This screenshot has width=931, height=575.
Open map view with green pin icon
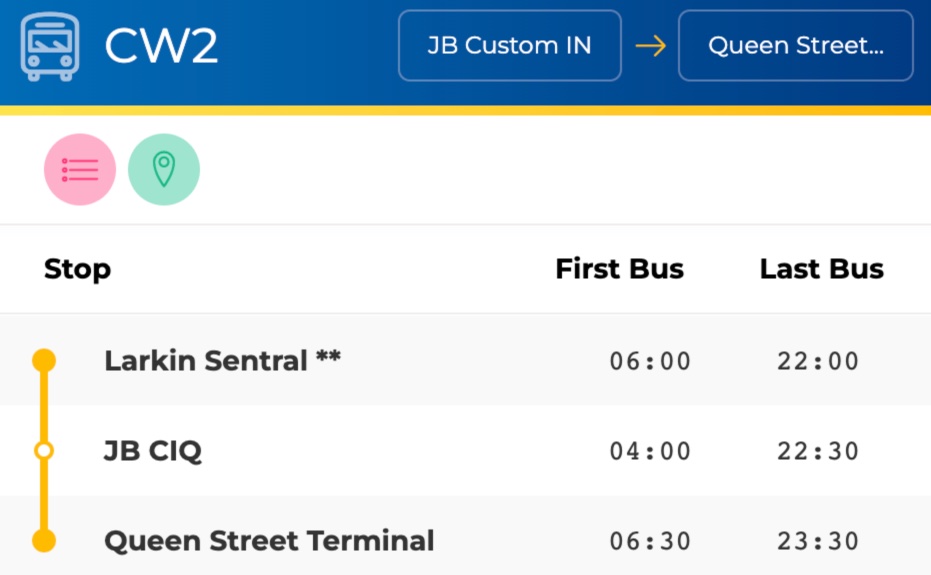pos(164,169)
